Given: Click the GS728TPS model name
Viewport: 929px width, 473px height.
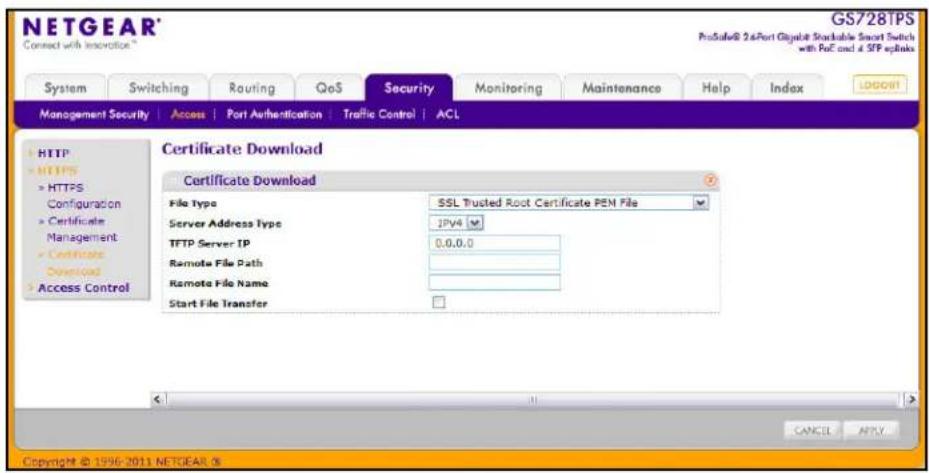Looking at the screenshot, I should 873,19.
